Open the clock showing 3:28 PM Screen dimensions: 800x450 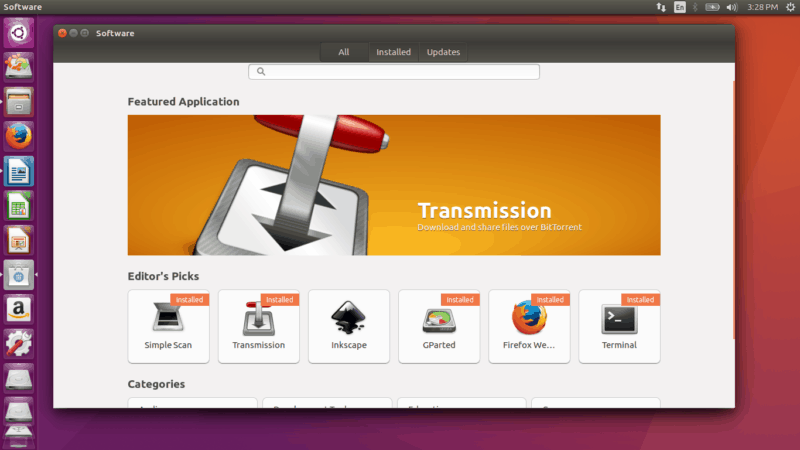(x=762, y=7)
